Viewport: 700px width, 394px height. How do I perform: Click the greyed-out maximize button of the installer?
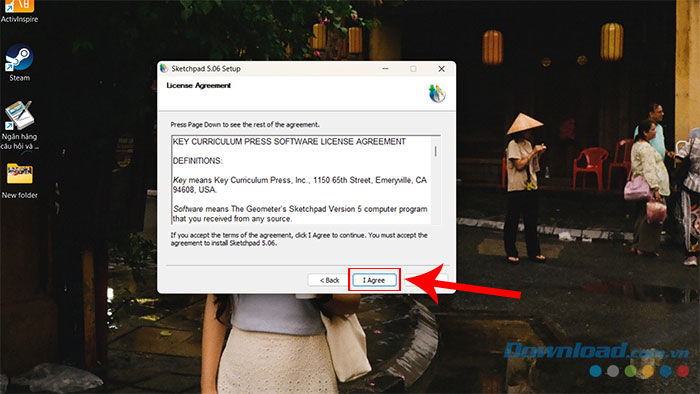click(x=413, y=69)
